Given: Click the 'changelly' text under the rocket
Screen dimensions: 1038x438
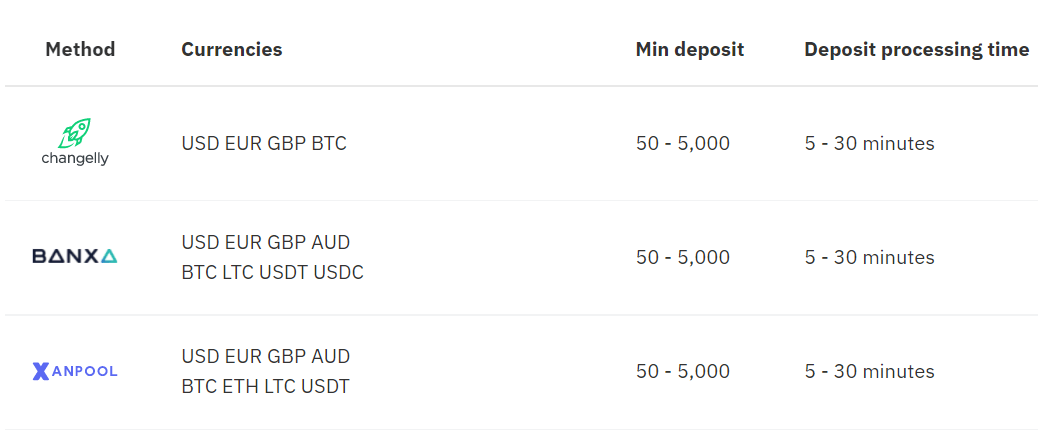Looking at the screenshot, I should (75, 158).
